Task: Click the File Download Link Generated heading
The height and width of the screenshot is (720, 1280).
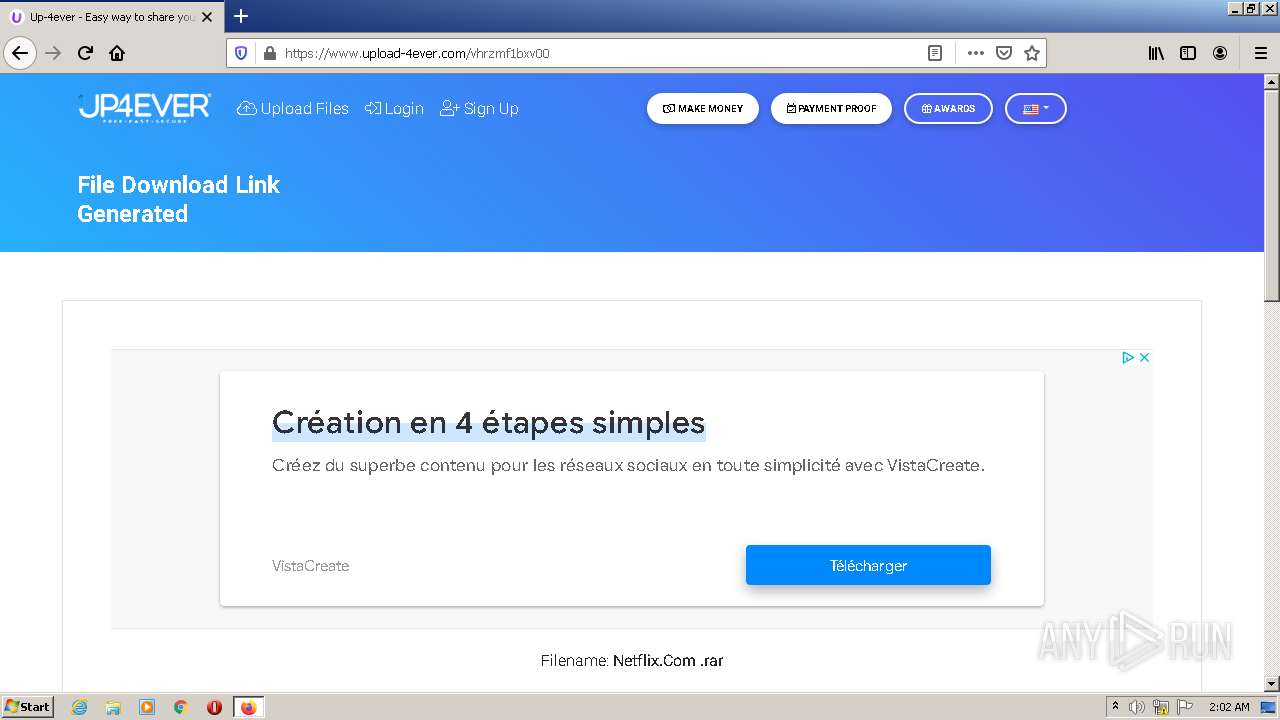Action: coord(178,199)
